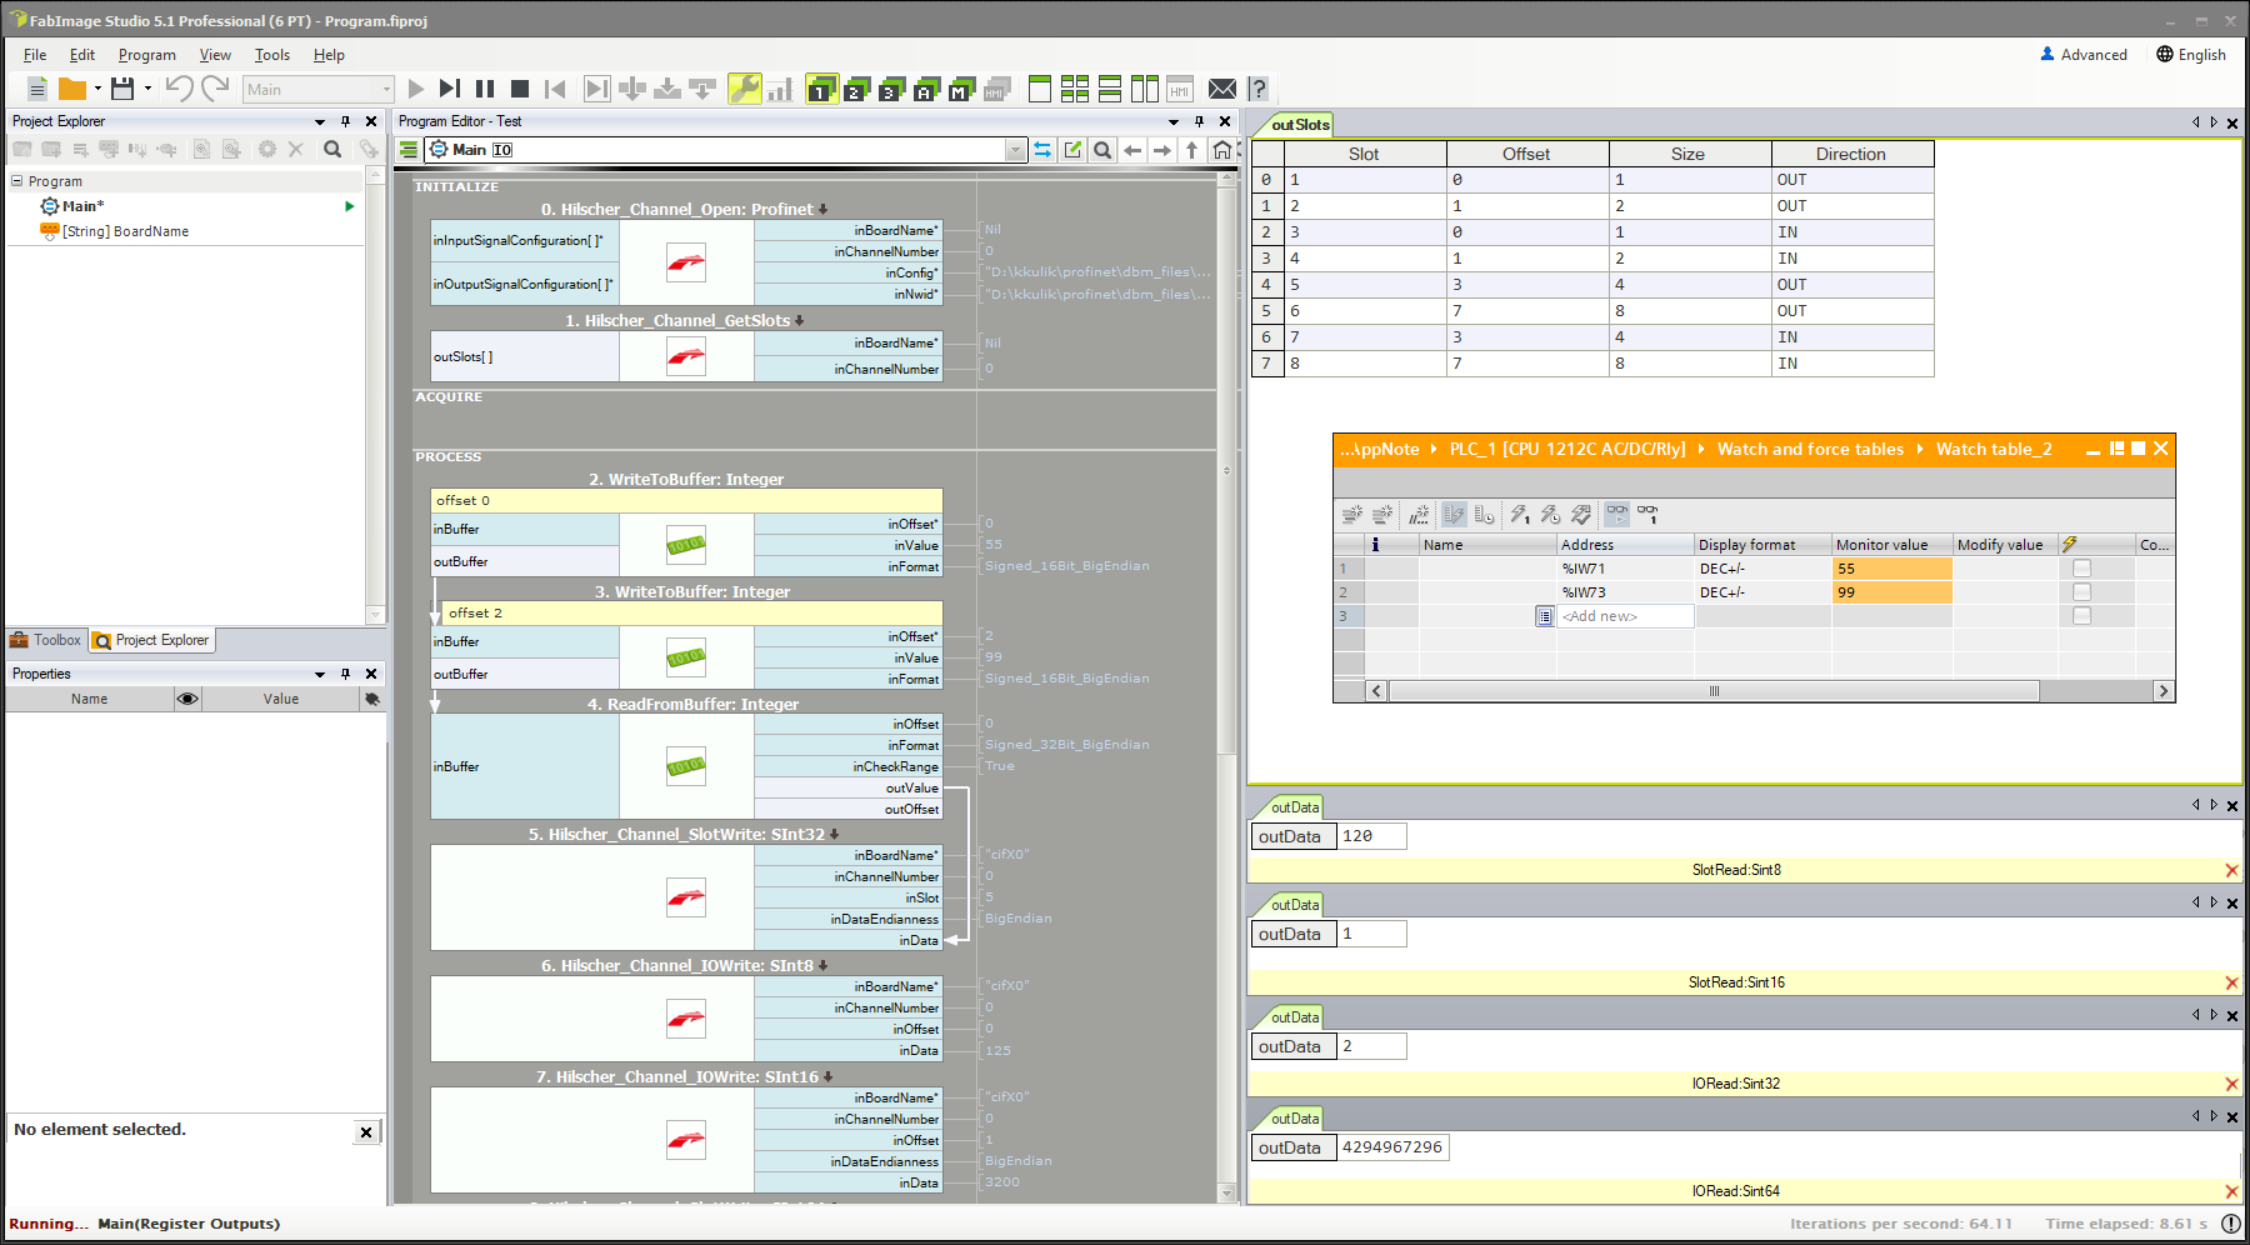Select layout 2 icon in toolbar
Viewport: 2250px width, 1245px height.
(x=857, y=89)
